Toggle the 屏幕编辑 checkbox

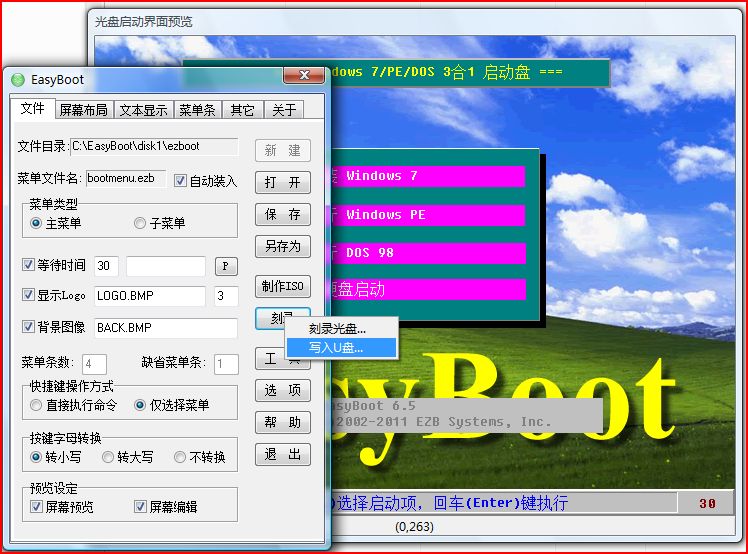(141, 507)
